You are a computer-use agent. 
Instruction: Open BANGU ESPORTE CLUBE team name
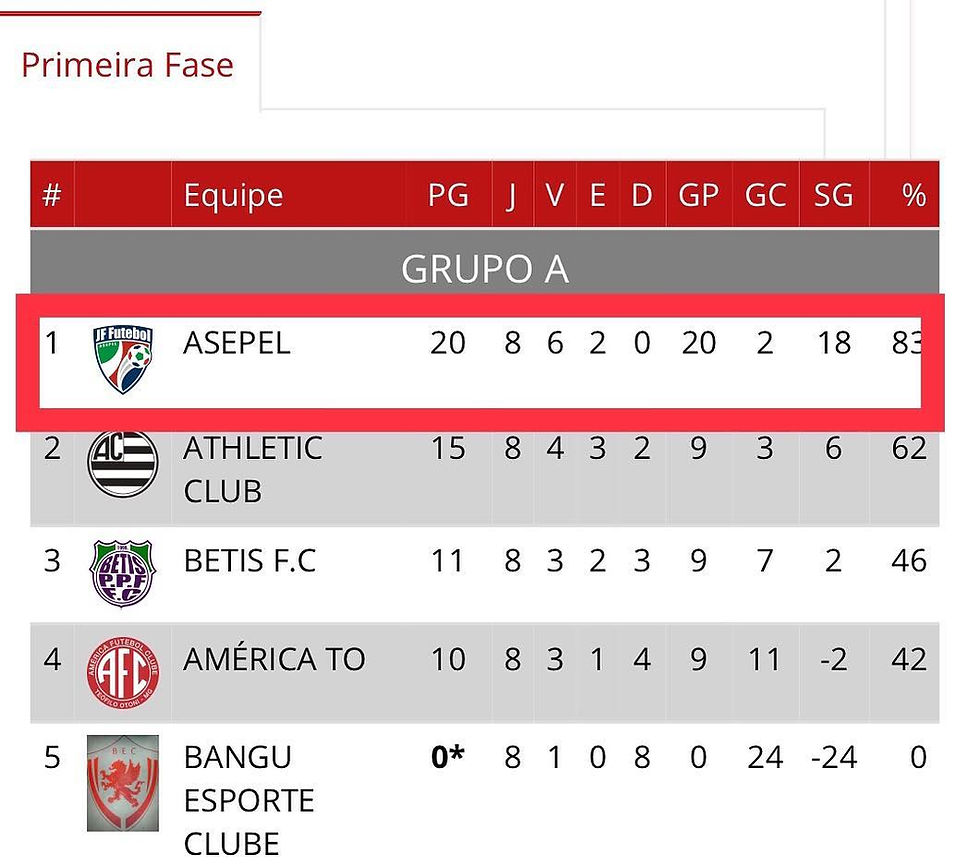point(249,800)
